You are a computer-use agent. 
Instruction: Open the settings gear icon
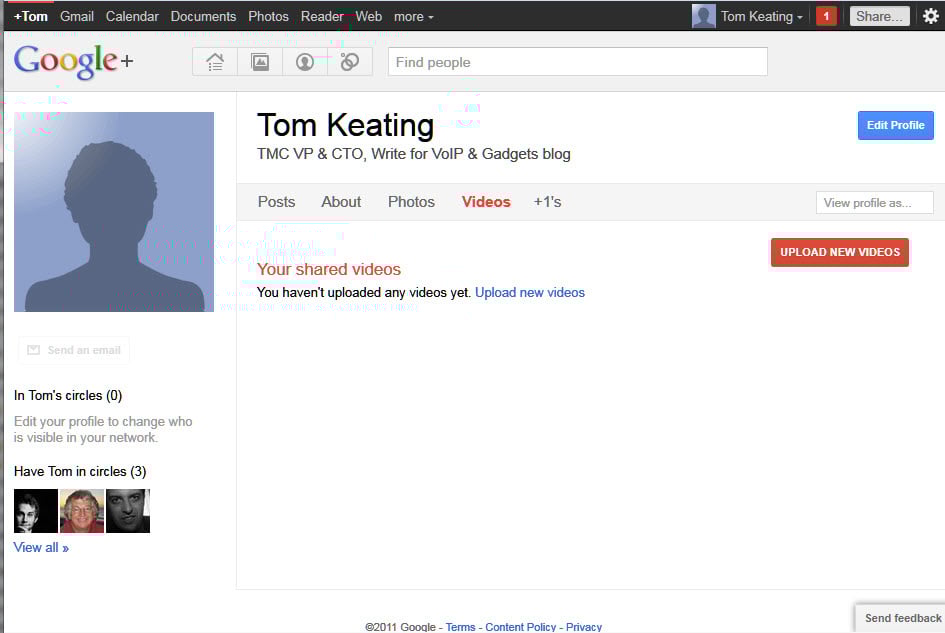point(930,16)
